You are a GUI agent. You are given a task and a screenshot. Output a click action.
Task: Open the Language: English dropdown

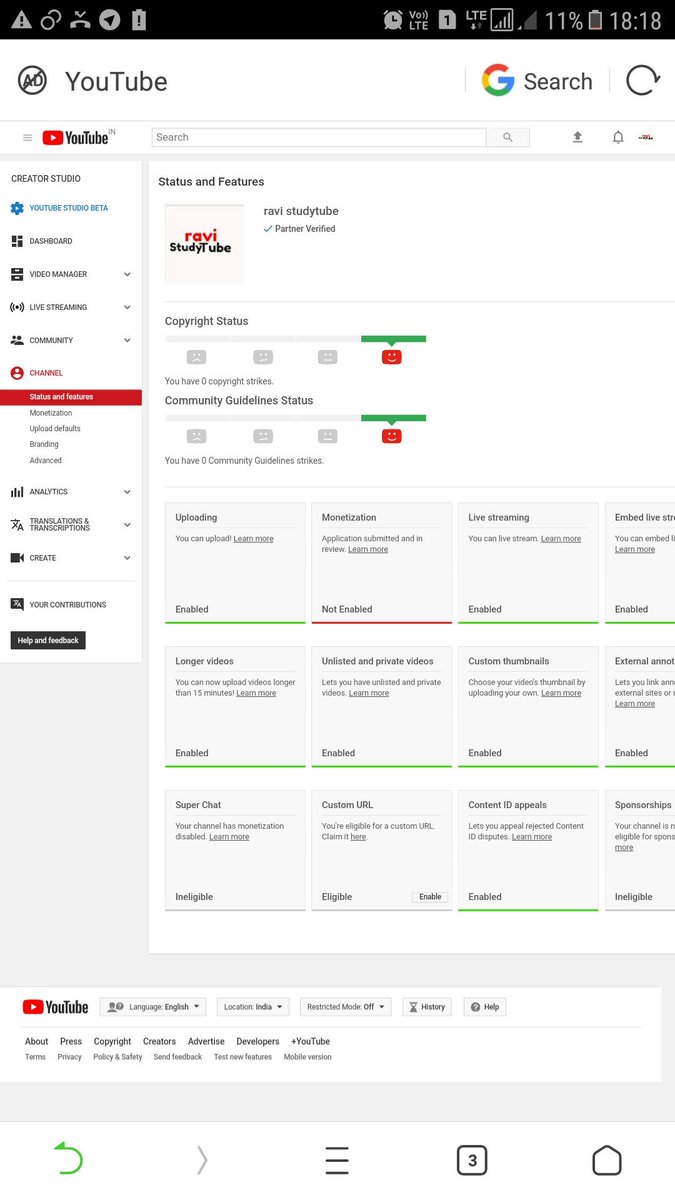coord(153,1007)
